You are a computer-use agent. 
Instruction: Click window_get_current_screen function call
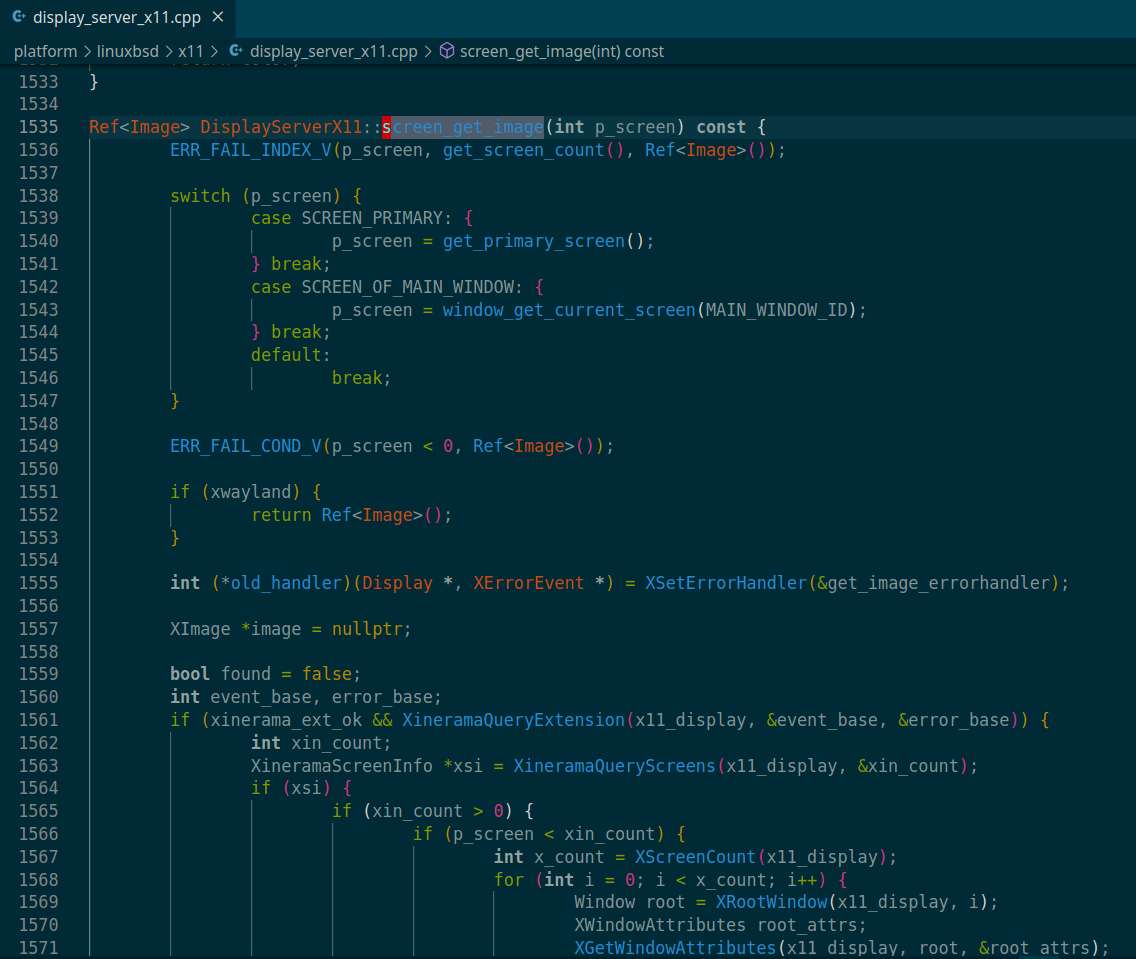(569, 310)
